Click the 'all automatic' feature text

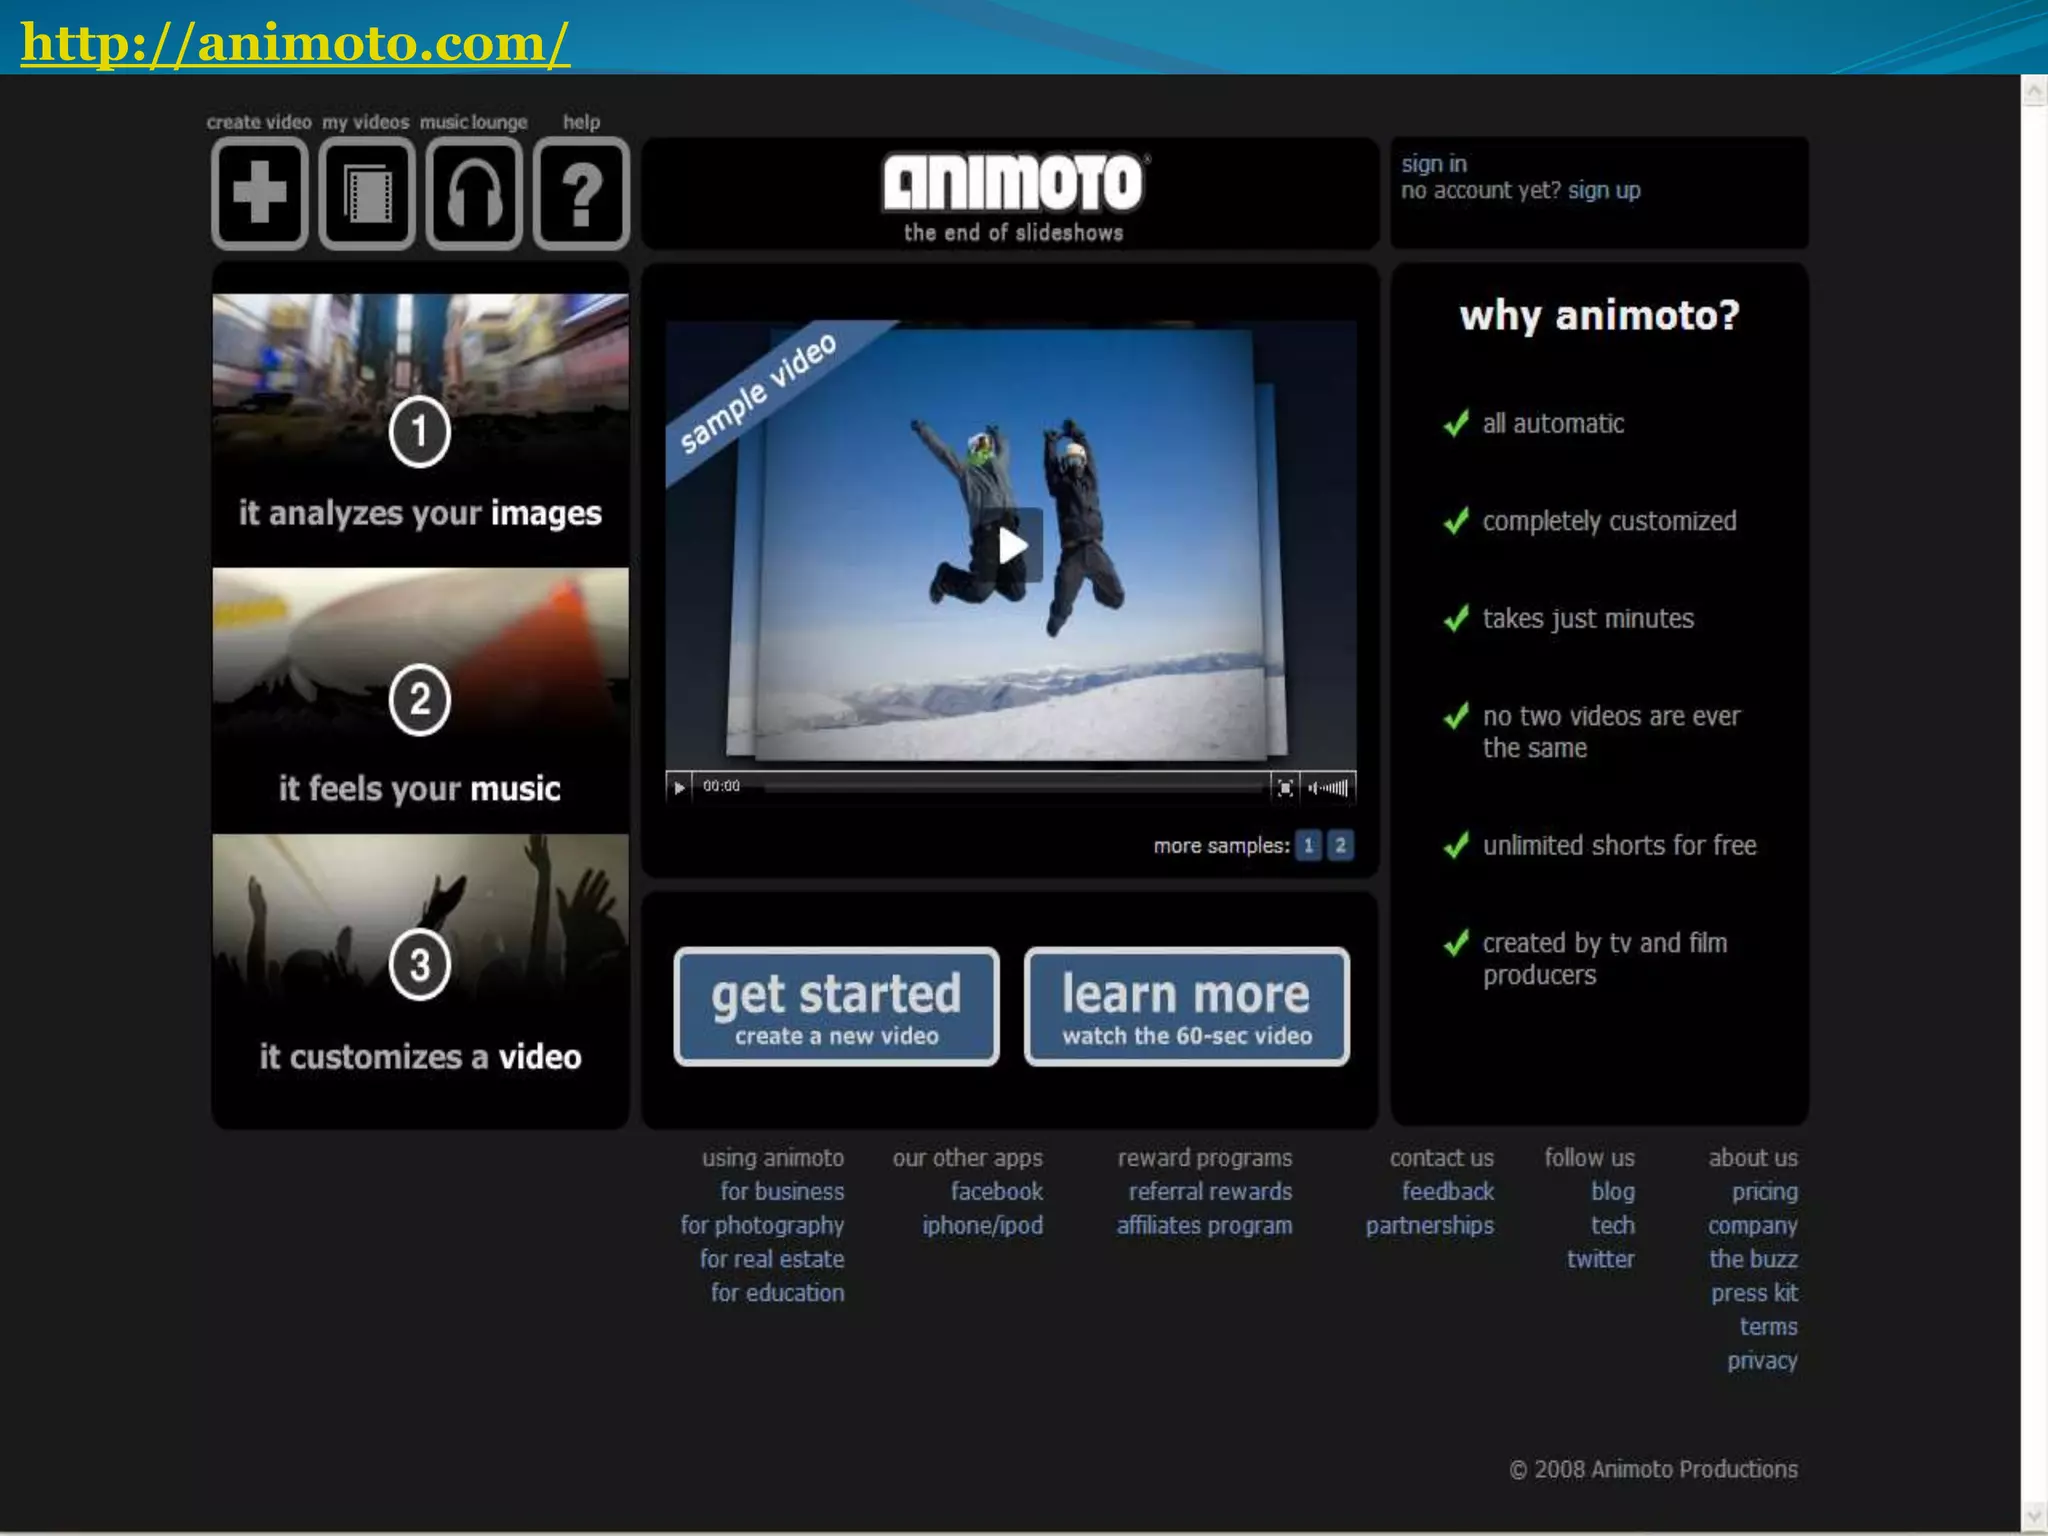tap(1553, 424)
